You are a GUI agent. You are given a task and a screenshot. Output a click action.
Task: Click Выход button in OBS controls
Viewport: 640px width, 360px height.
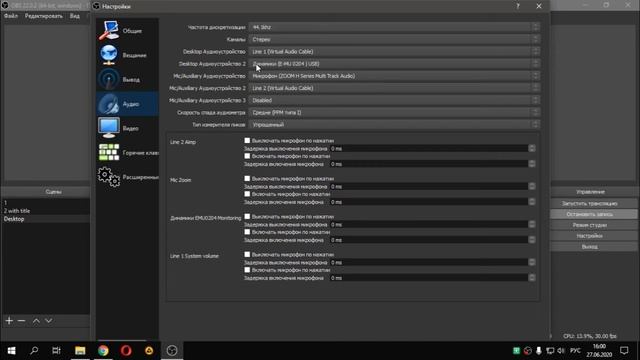tap(589, 247)
